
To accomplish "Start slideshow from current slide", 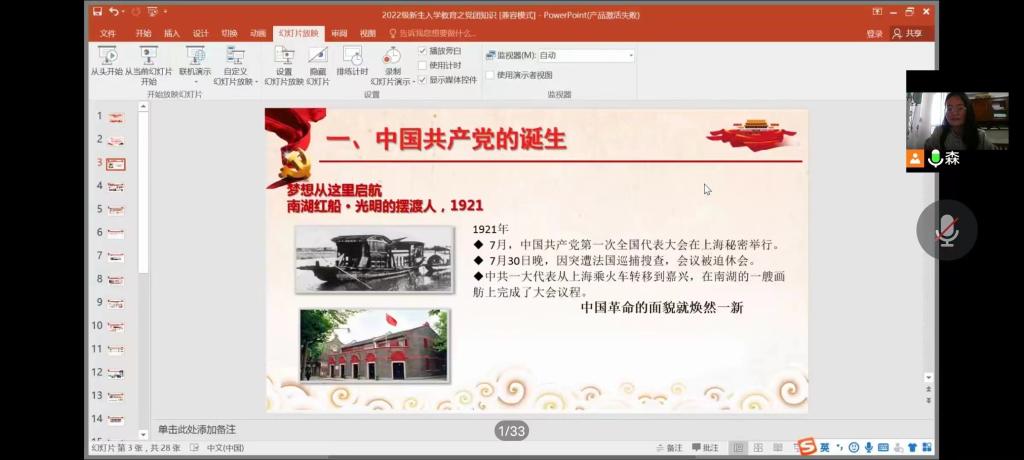I will click(x=148, y=62).
